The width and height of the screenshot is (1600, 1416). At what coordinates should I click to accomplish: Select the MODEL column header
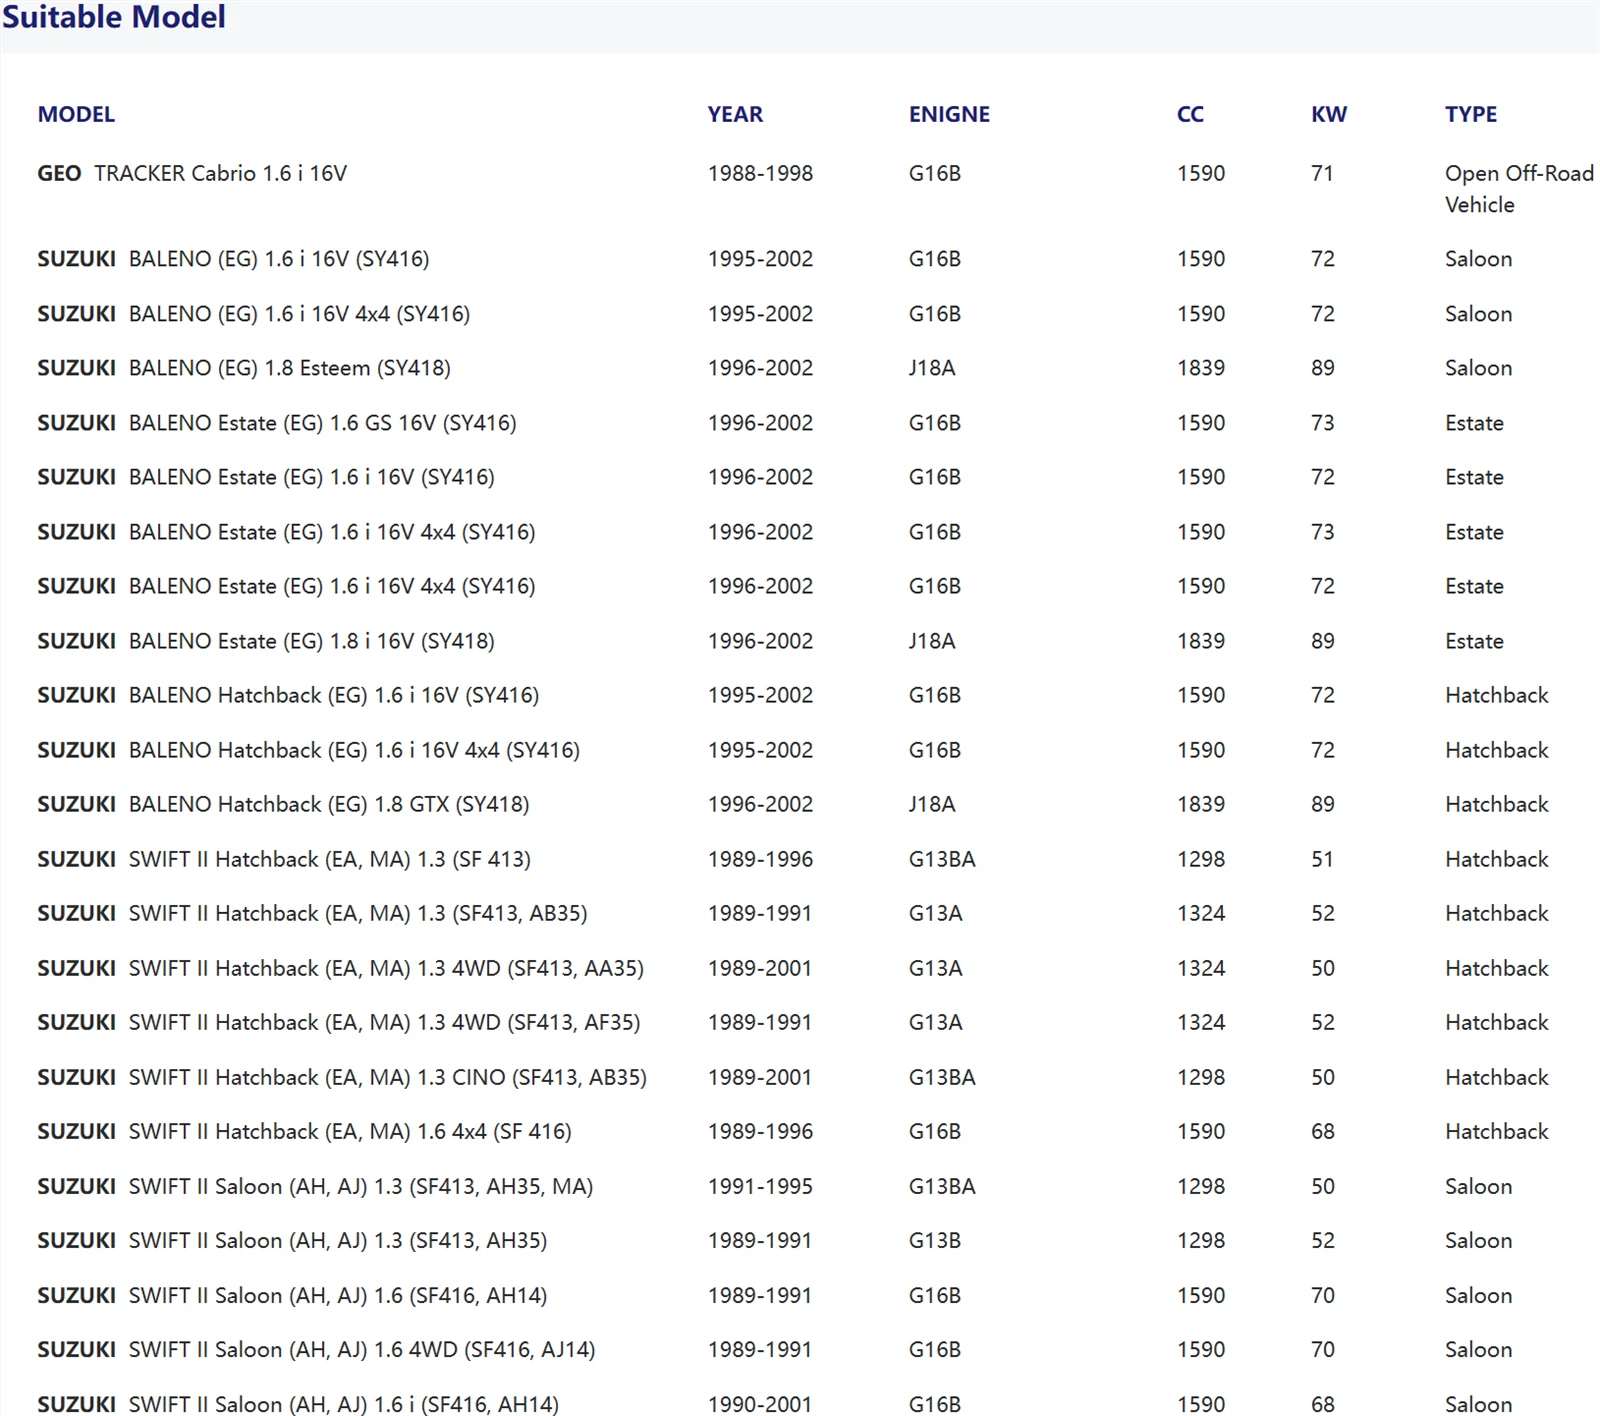[76, 114]
